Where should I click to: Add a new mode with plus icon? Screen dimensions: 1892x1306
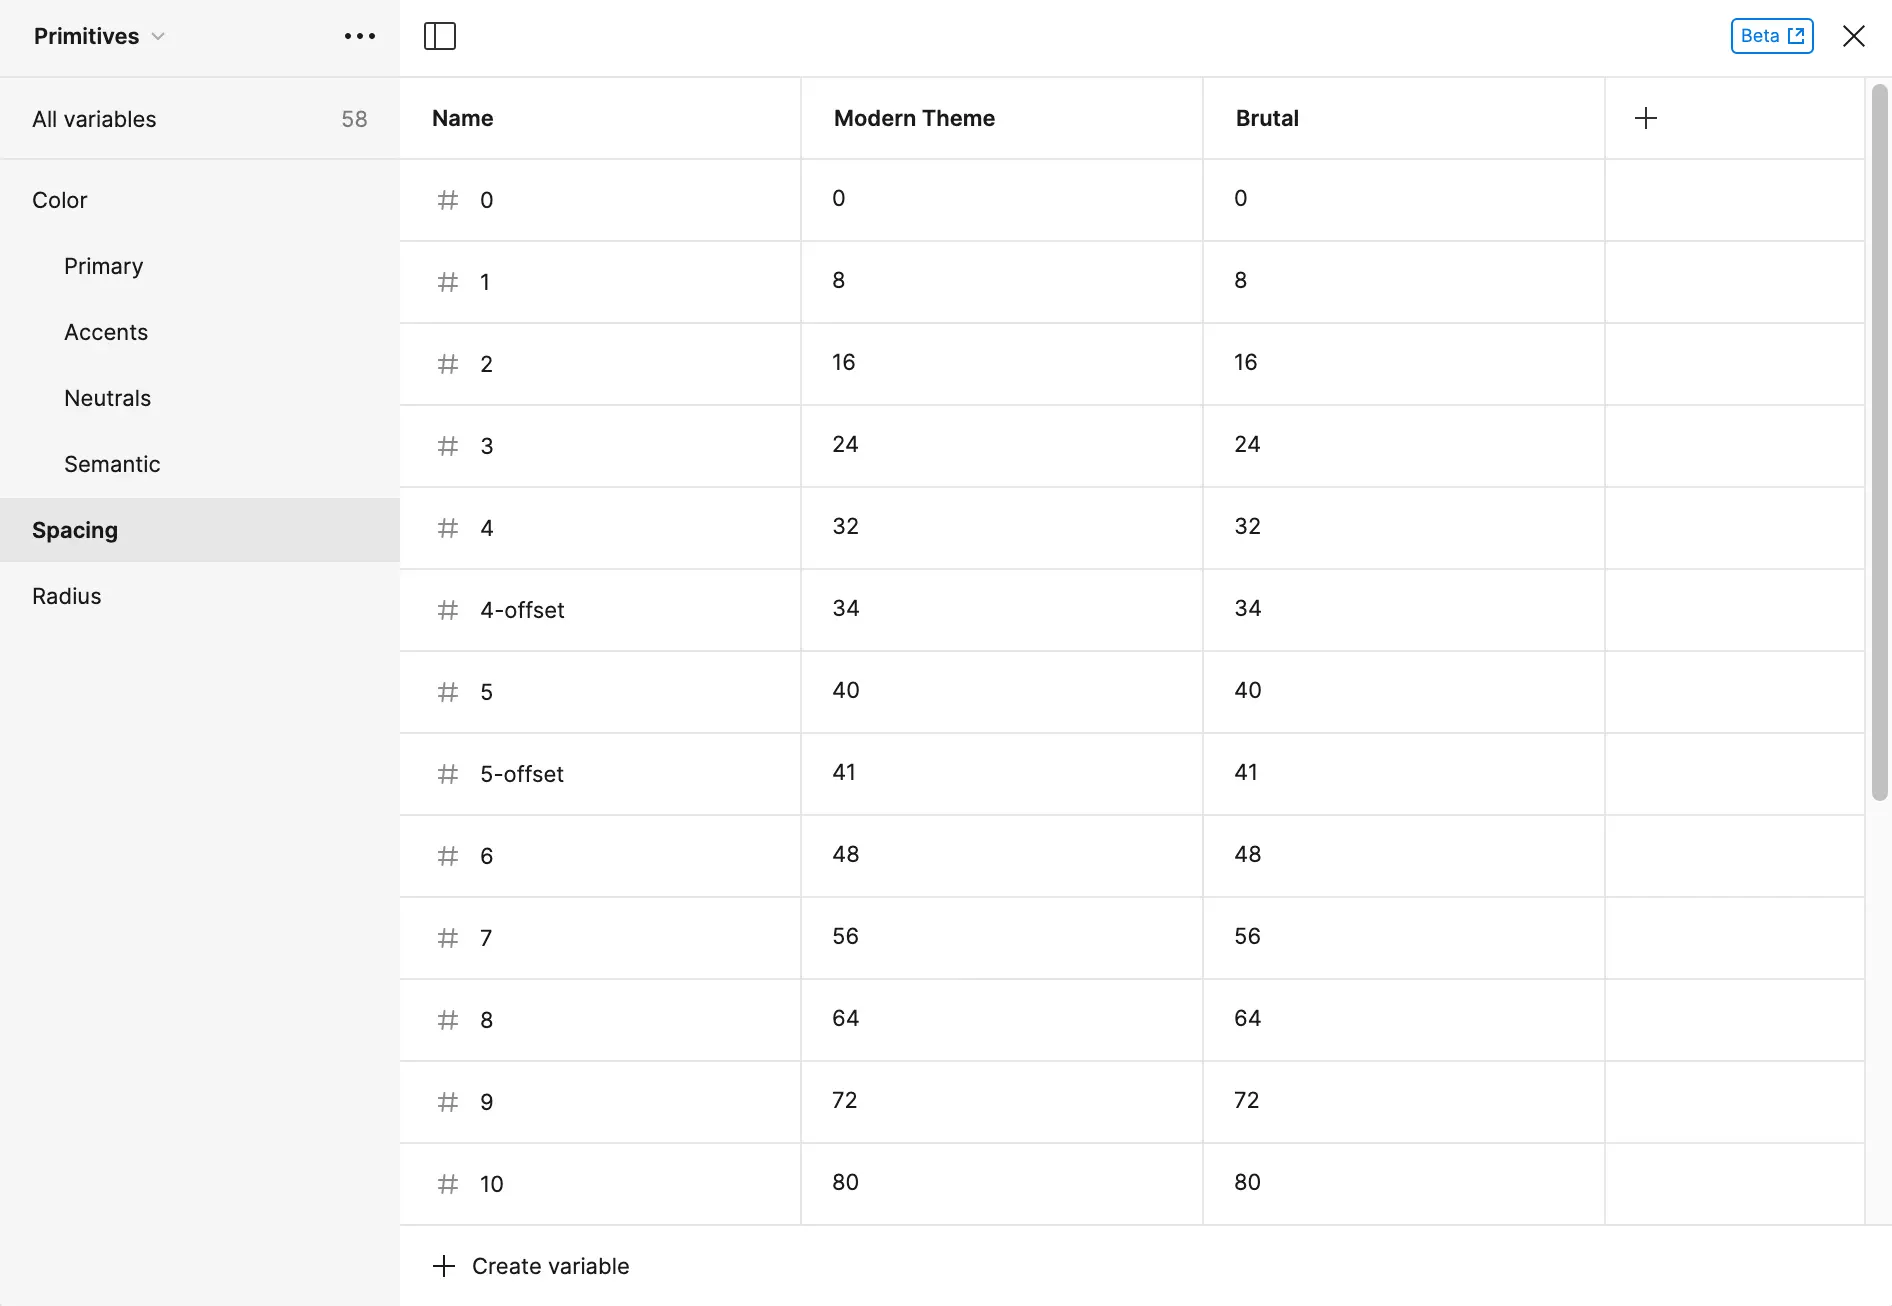click(1646, 118)
